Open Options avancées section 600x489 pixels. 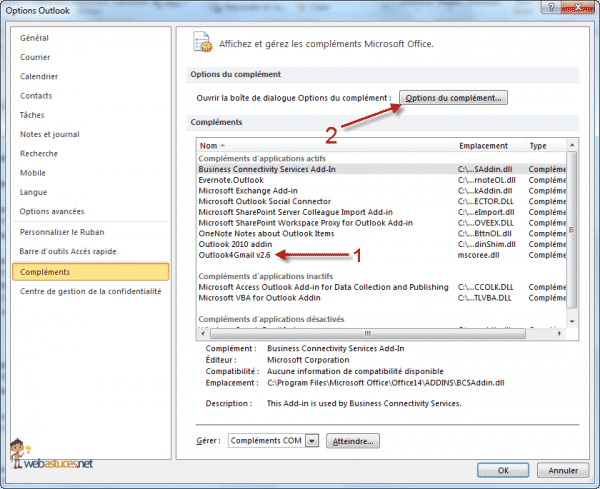coord(52,211)
